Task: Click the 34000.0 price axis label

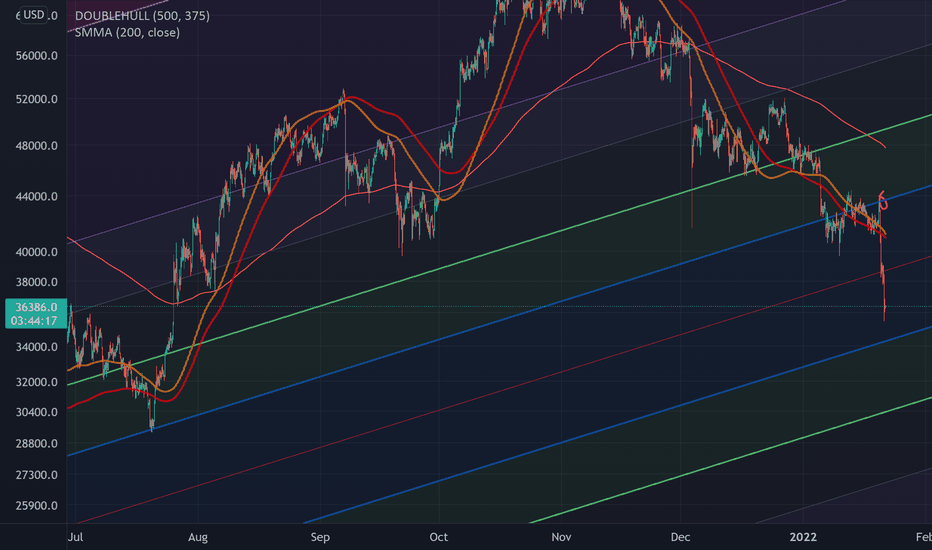Action: click(37, 347)
